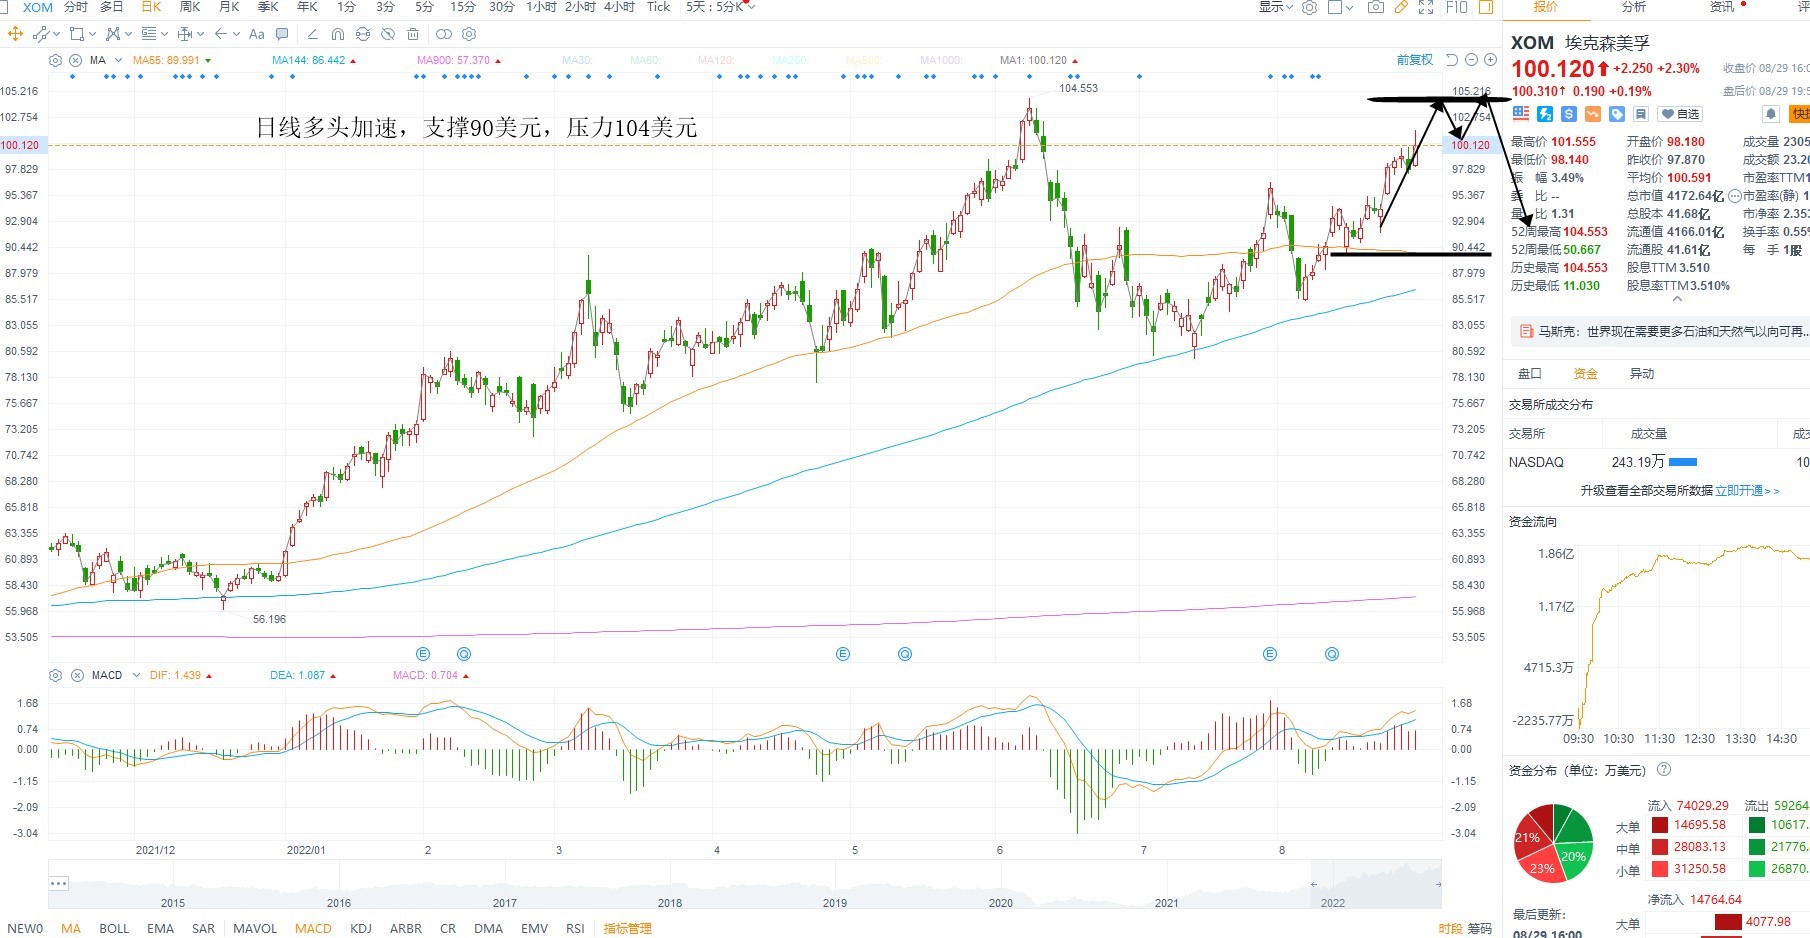Click the price alert bell icon

click(1770, 114)
